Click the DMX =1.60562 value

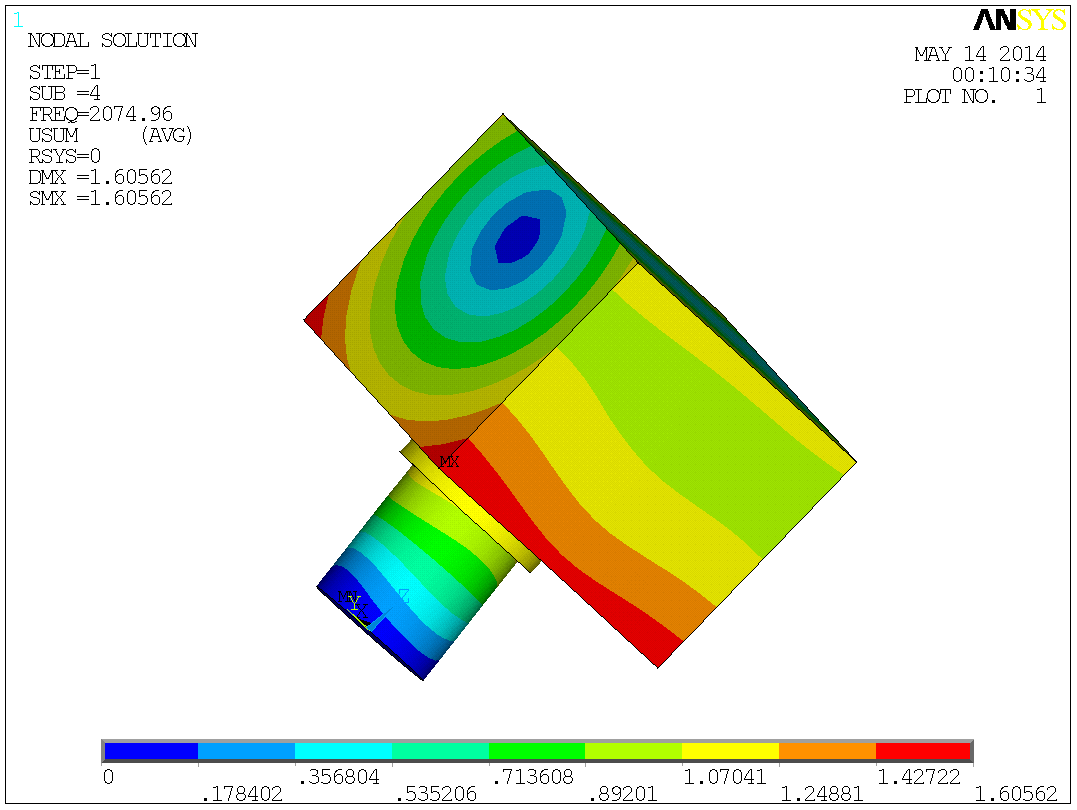point(100,177)
